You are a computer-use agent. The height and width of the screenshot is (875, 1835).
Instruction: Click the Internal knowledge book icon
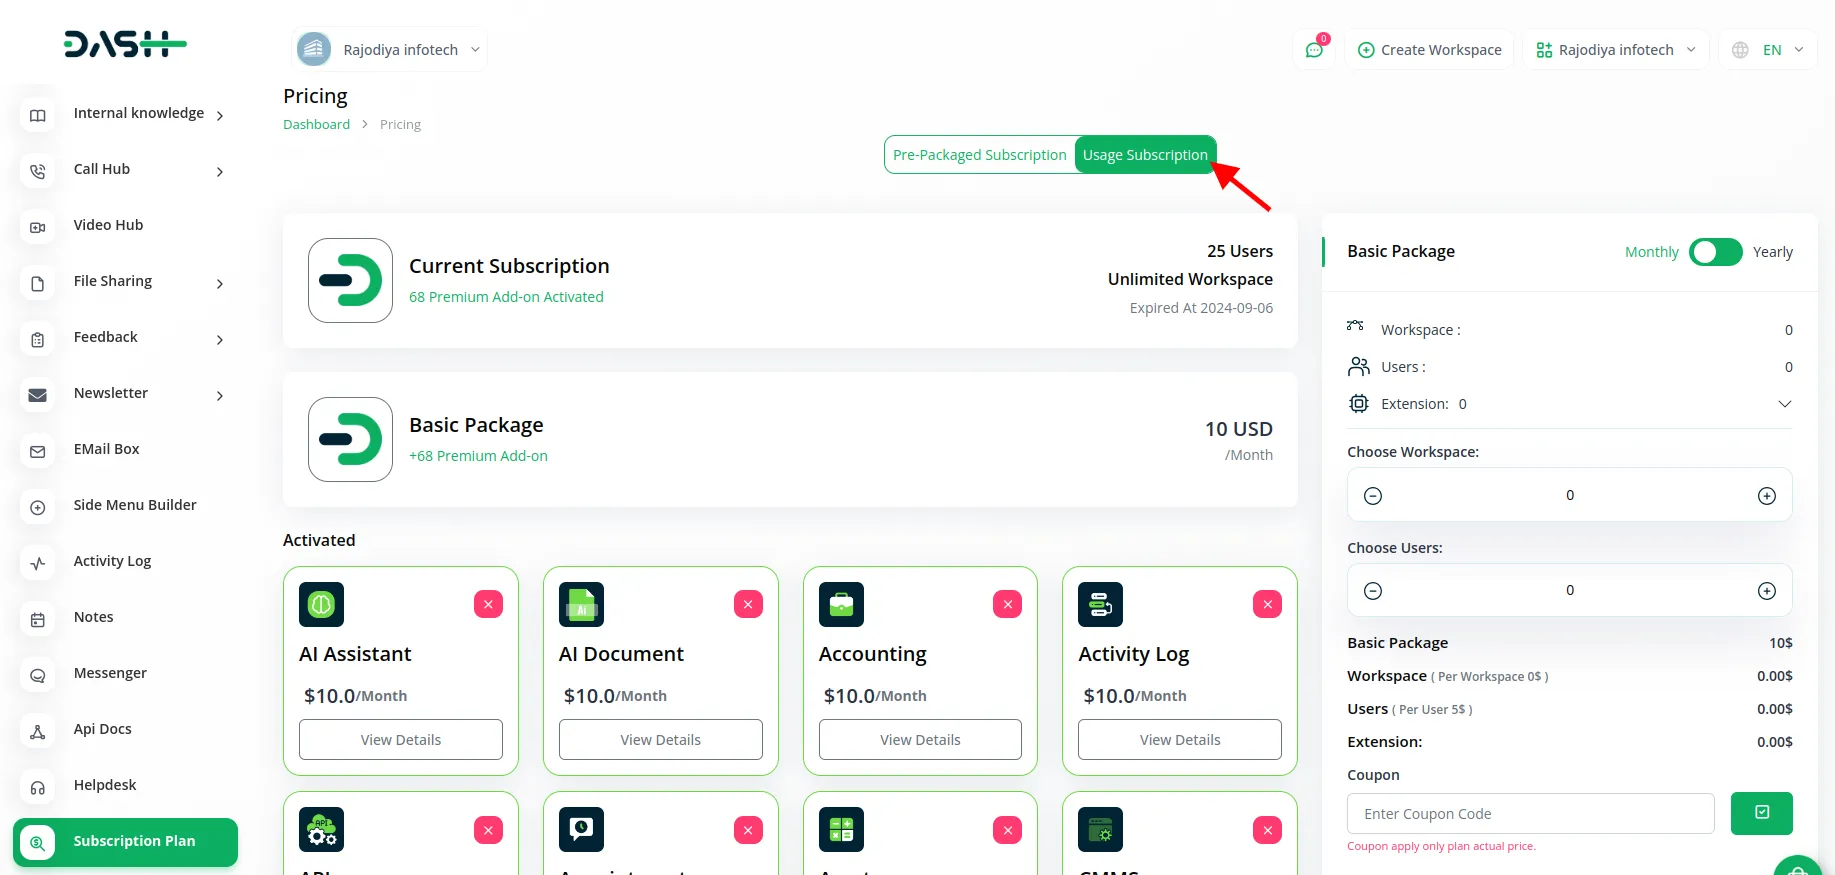tap(38, 115)
